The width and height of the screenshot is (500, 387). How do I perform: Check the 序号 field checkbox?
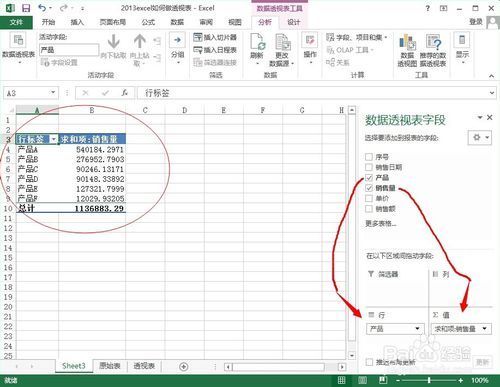[x=369, y=157]
